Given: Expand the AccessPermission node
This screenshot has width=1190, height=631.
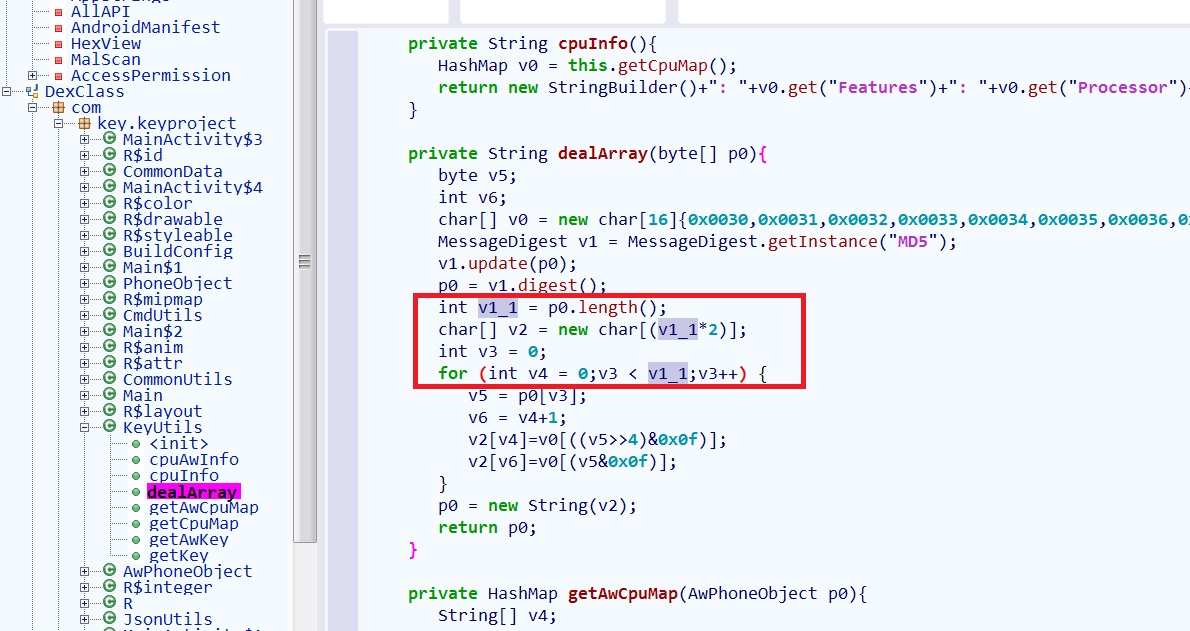Looking at the screenshot, I should click(30, 75).
